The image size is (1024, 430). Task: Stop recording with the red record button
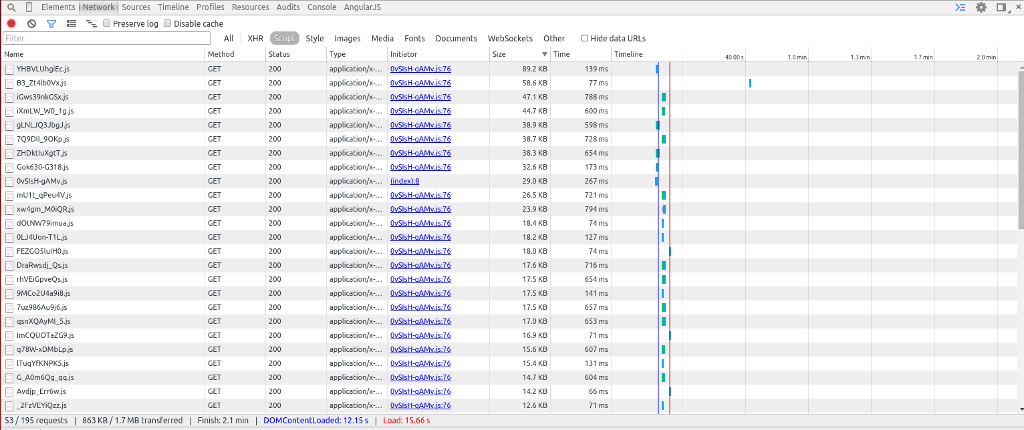11,24
